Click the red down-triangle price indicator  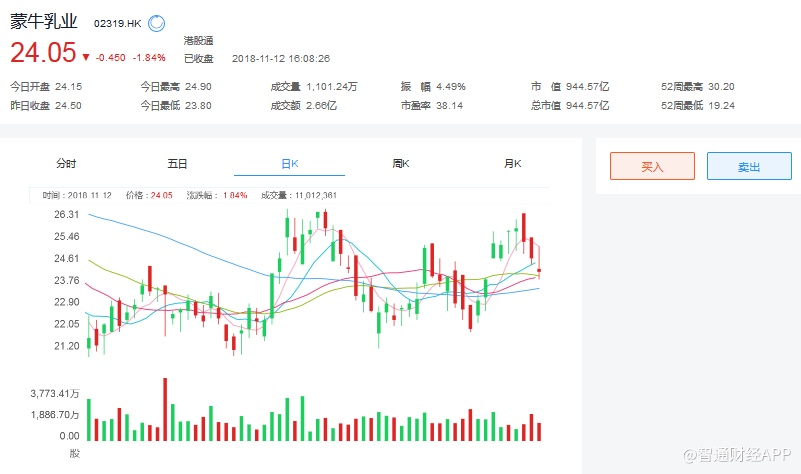point(86,57)
